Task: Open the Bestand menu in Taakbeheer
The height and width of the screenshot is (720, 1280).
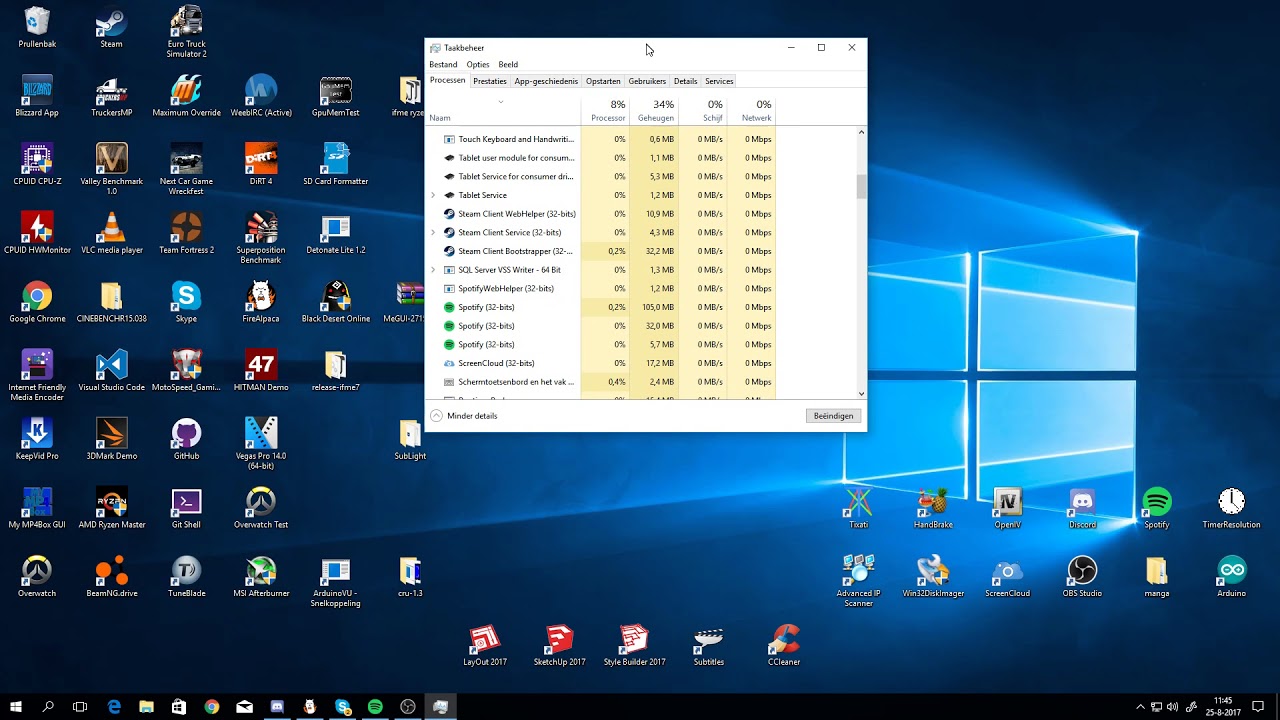Action: tap(443, 64)
